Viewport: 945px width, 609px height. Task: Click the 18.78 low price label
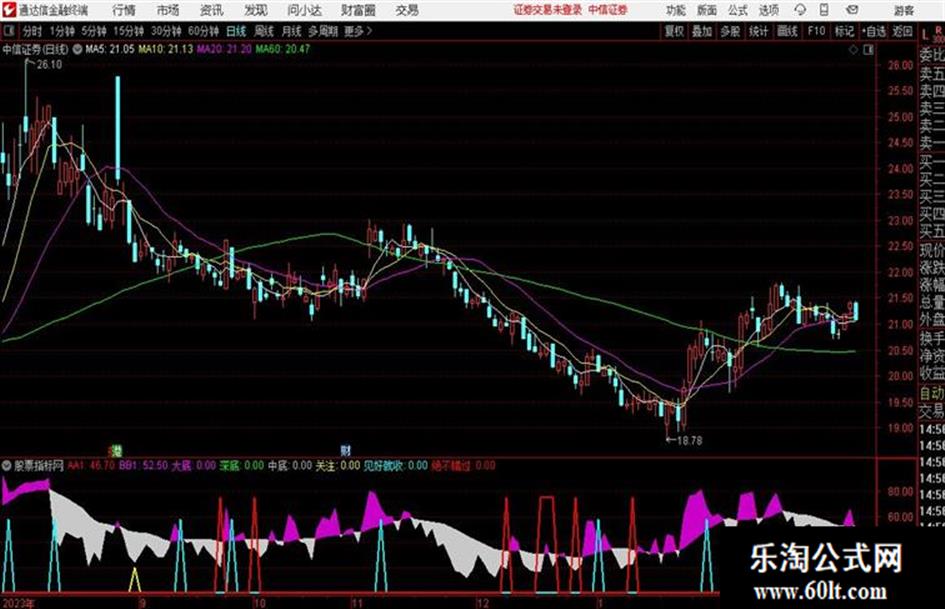(689, 441)
